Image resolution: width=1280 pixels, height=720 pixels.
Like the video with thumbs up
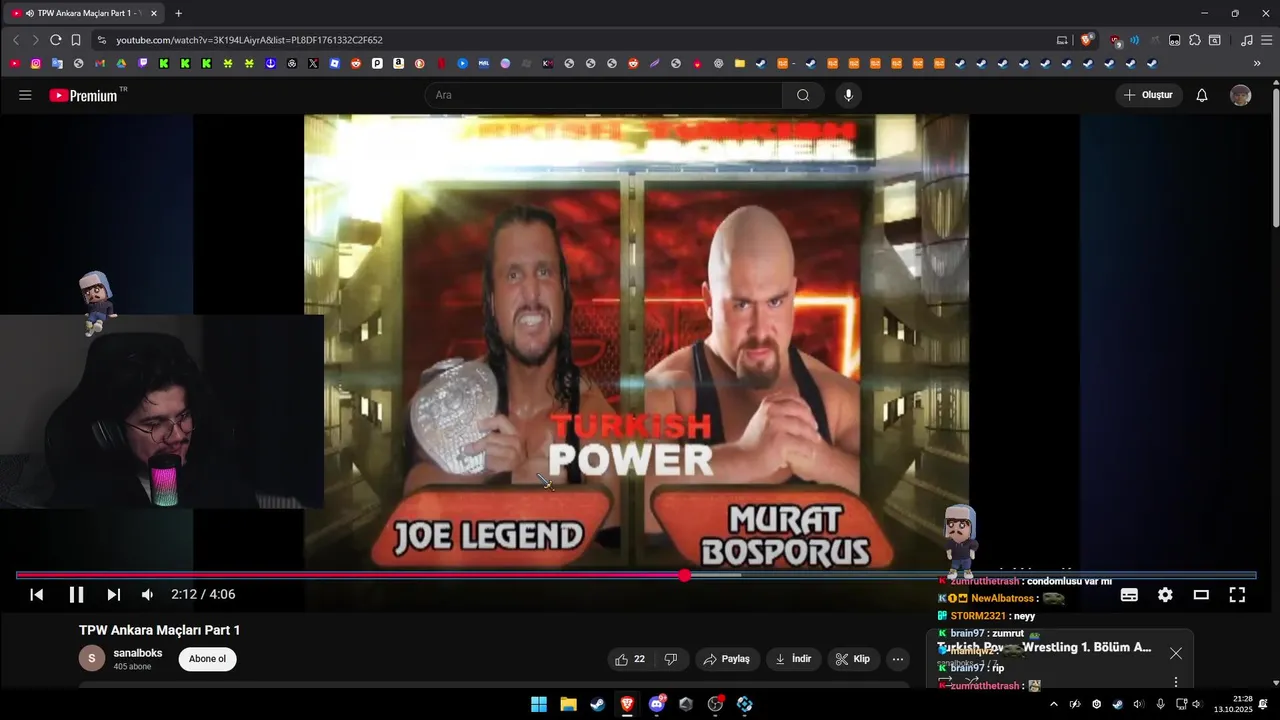pyautogui.click(x=631, y=659)
